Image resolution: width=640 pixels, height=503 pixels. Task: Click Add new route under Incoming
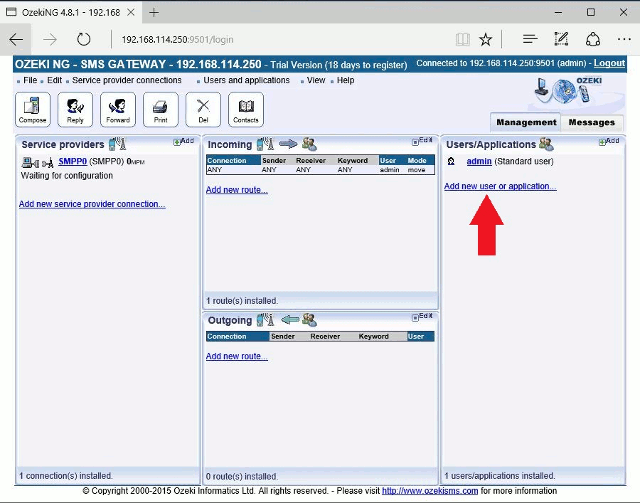coord(237,190)
